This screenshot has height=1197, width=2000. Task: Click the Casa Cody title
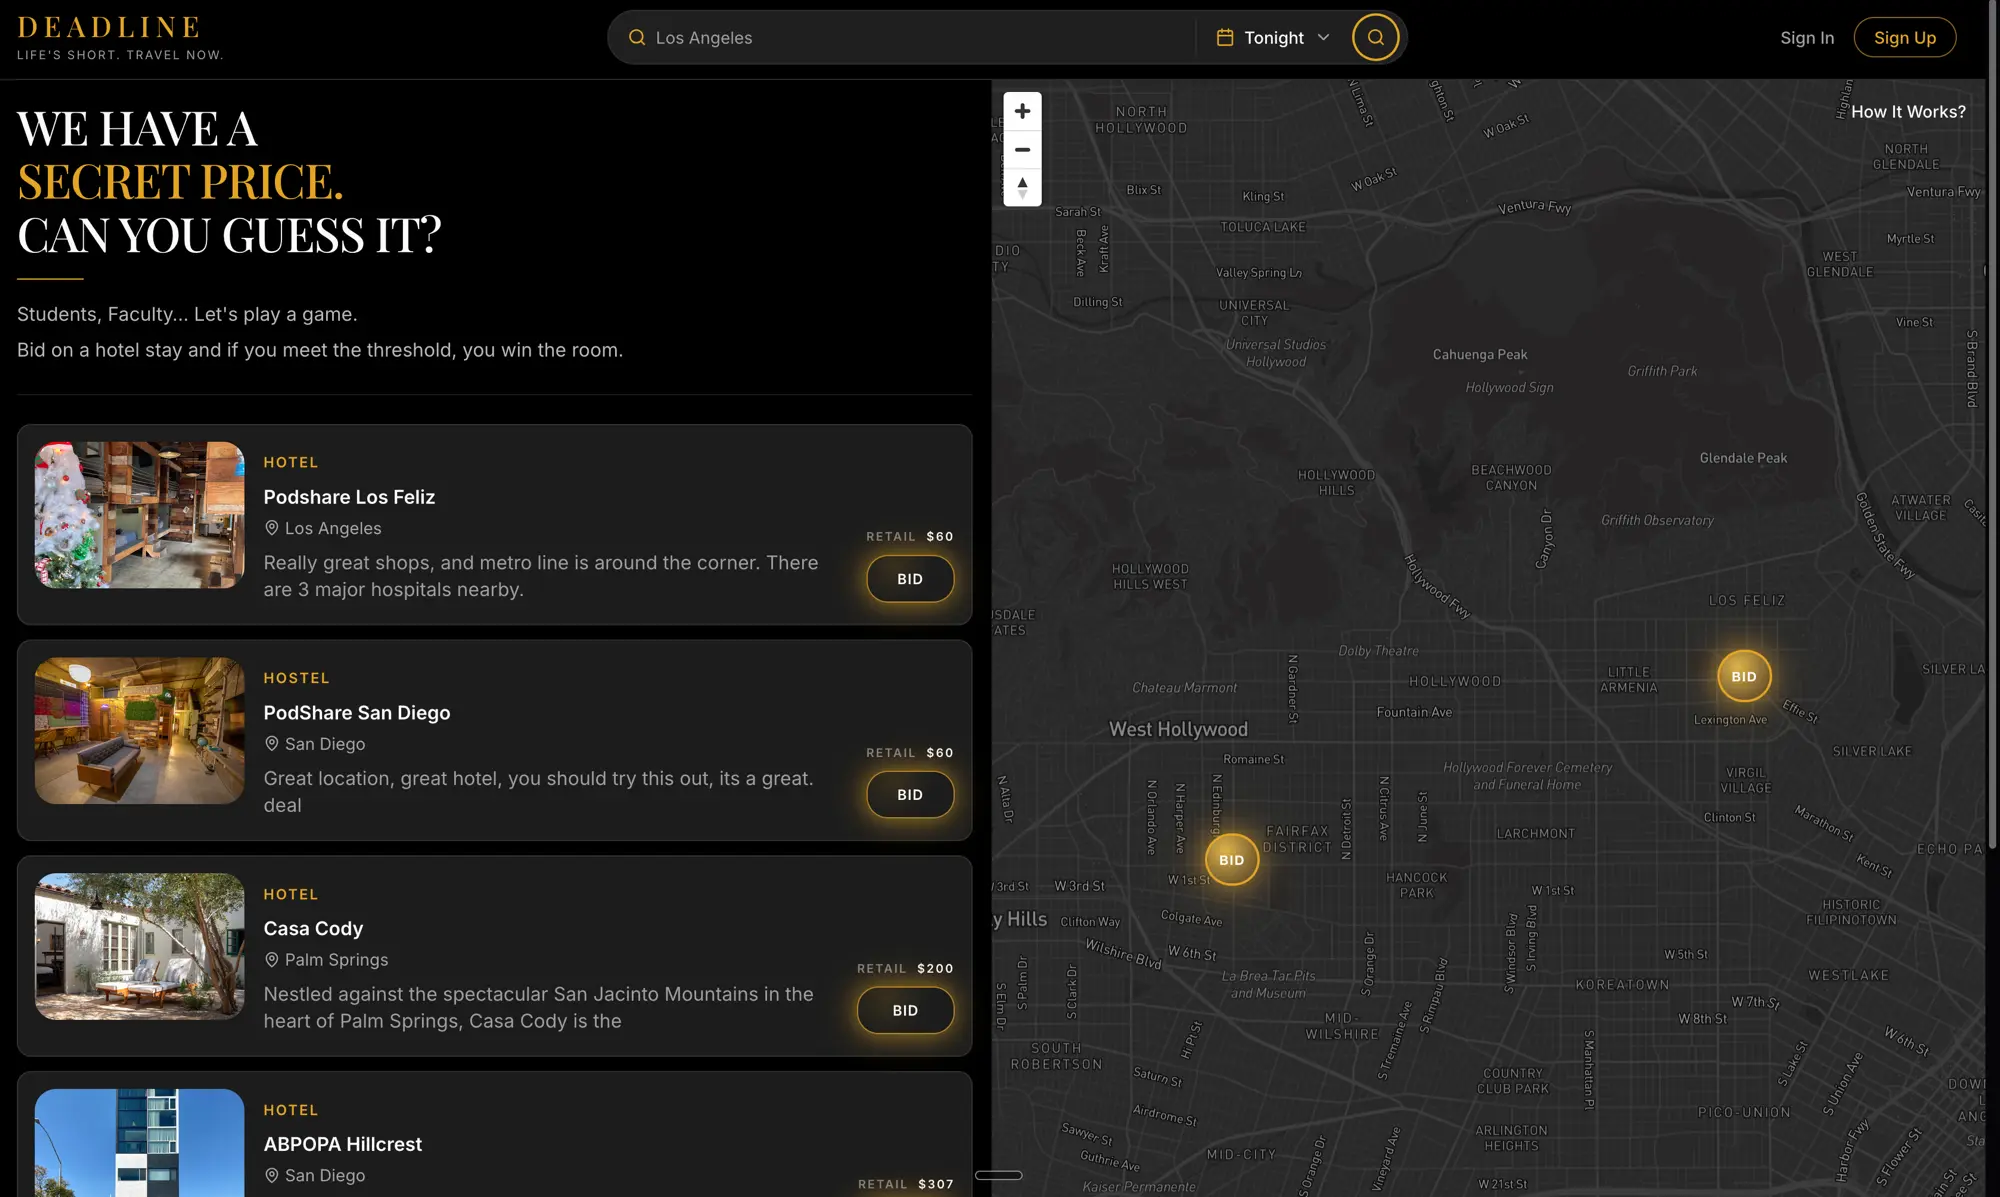pyautogui.click(x=313, y=929)
